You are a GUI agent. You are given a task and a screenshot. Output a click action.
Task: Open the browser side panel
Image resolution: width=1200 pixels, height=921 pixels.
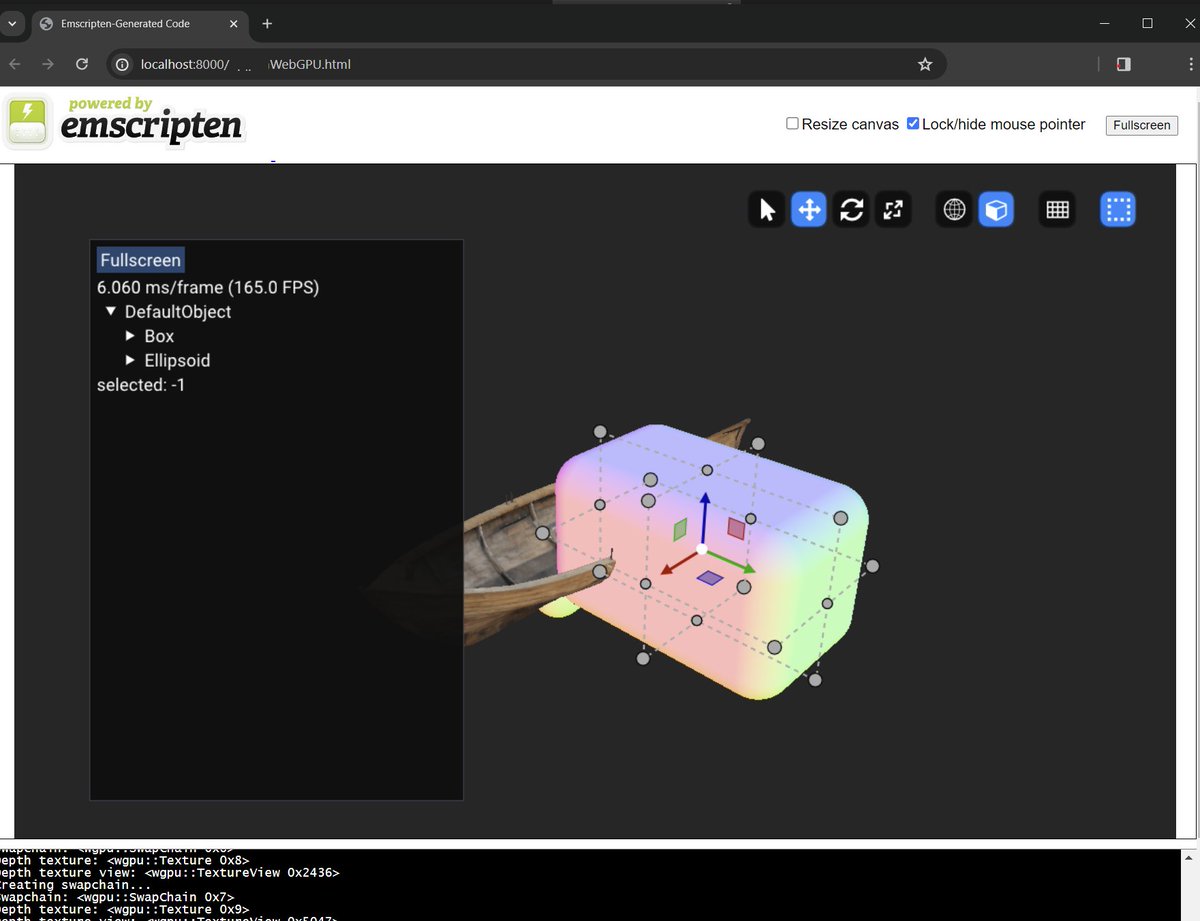pyautogui.click(x=1123, y=64)
